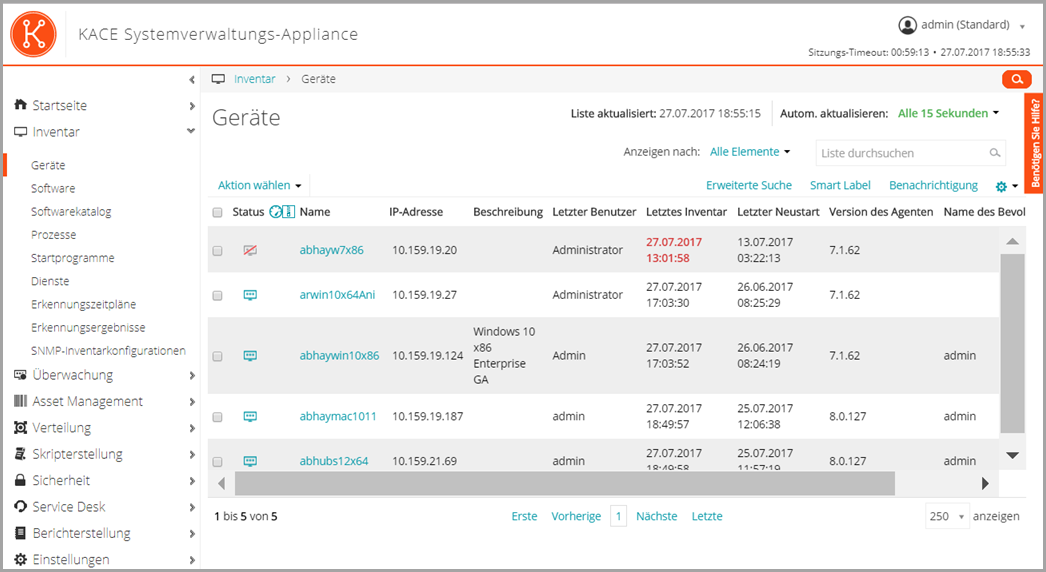1046x572 pixels.
Task: Click the Überwachung monitoring icon
Action: [21, 374]
